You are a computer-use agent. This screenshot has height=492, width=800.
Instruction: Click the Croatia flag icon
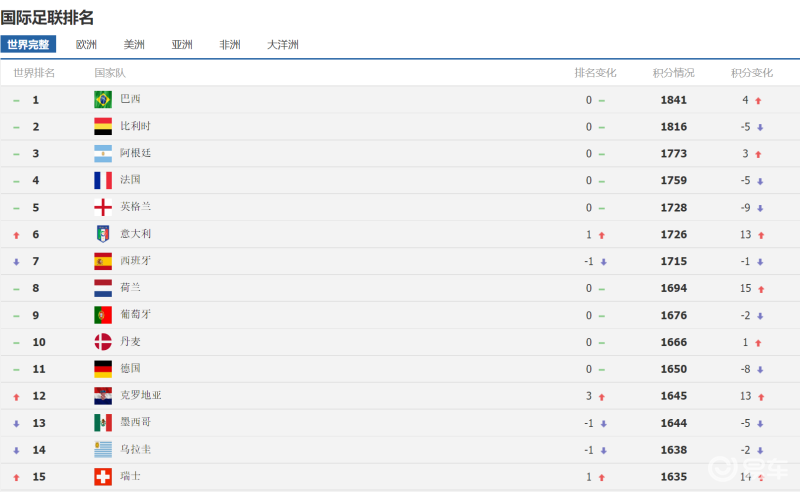point(103,396)
